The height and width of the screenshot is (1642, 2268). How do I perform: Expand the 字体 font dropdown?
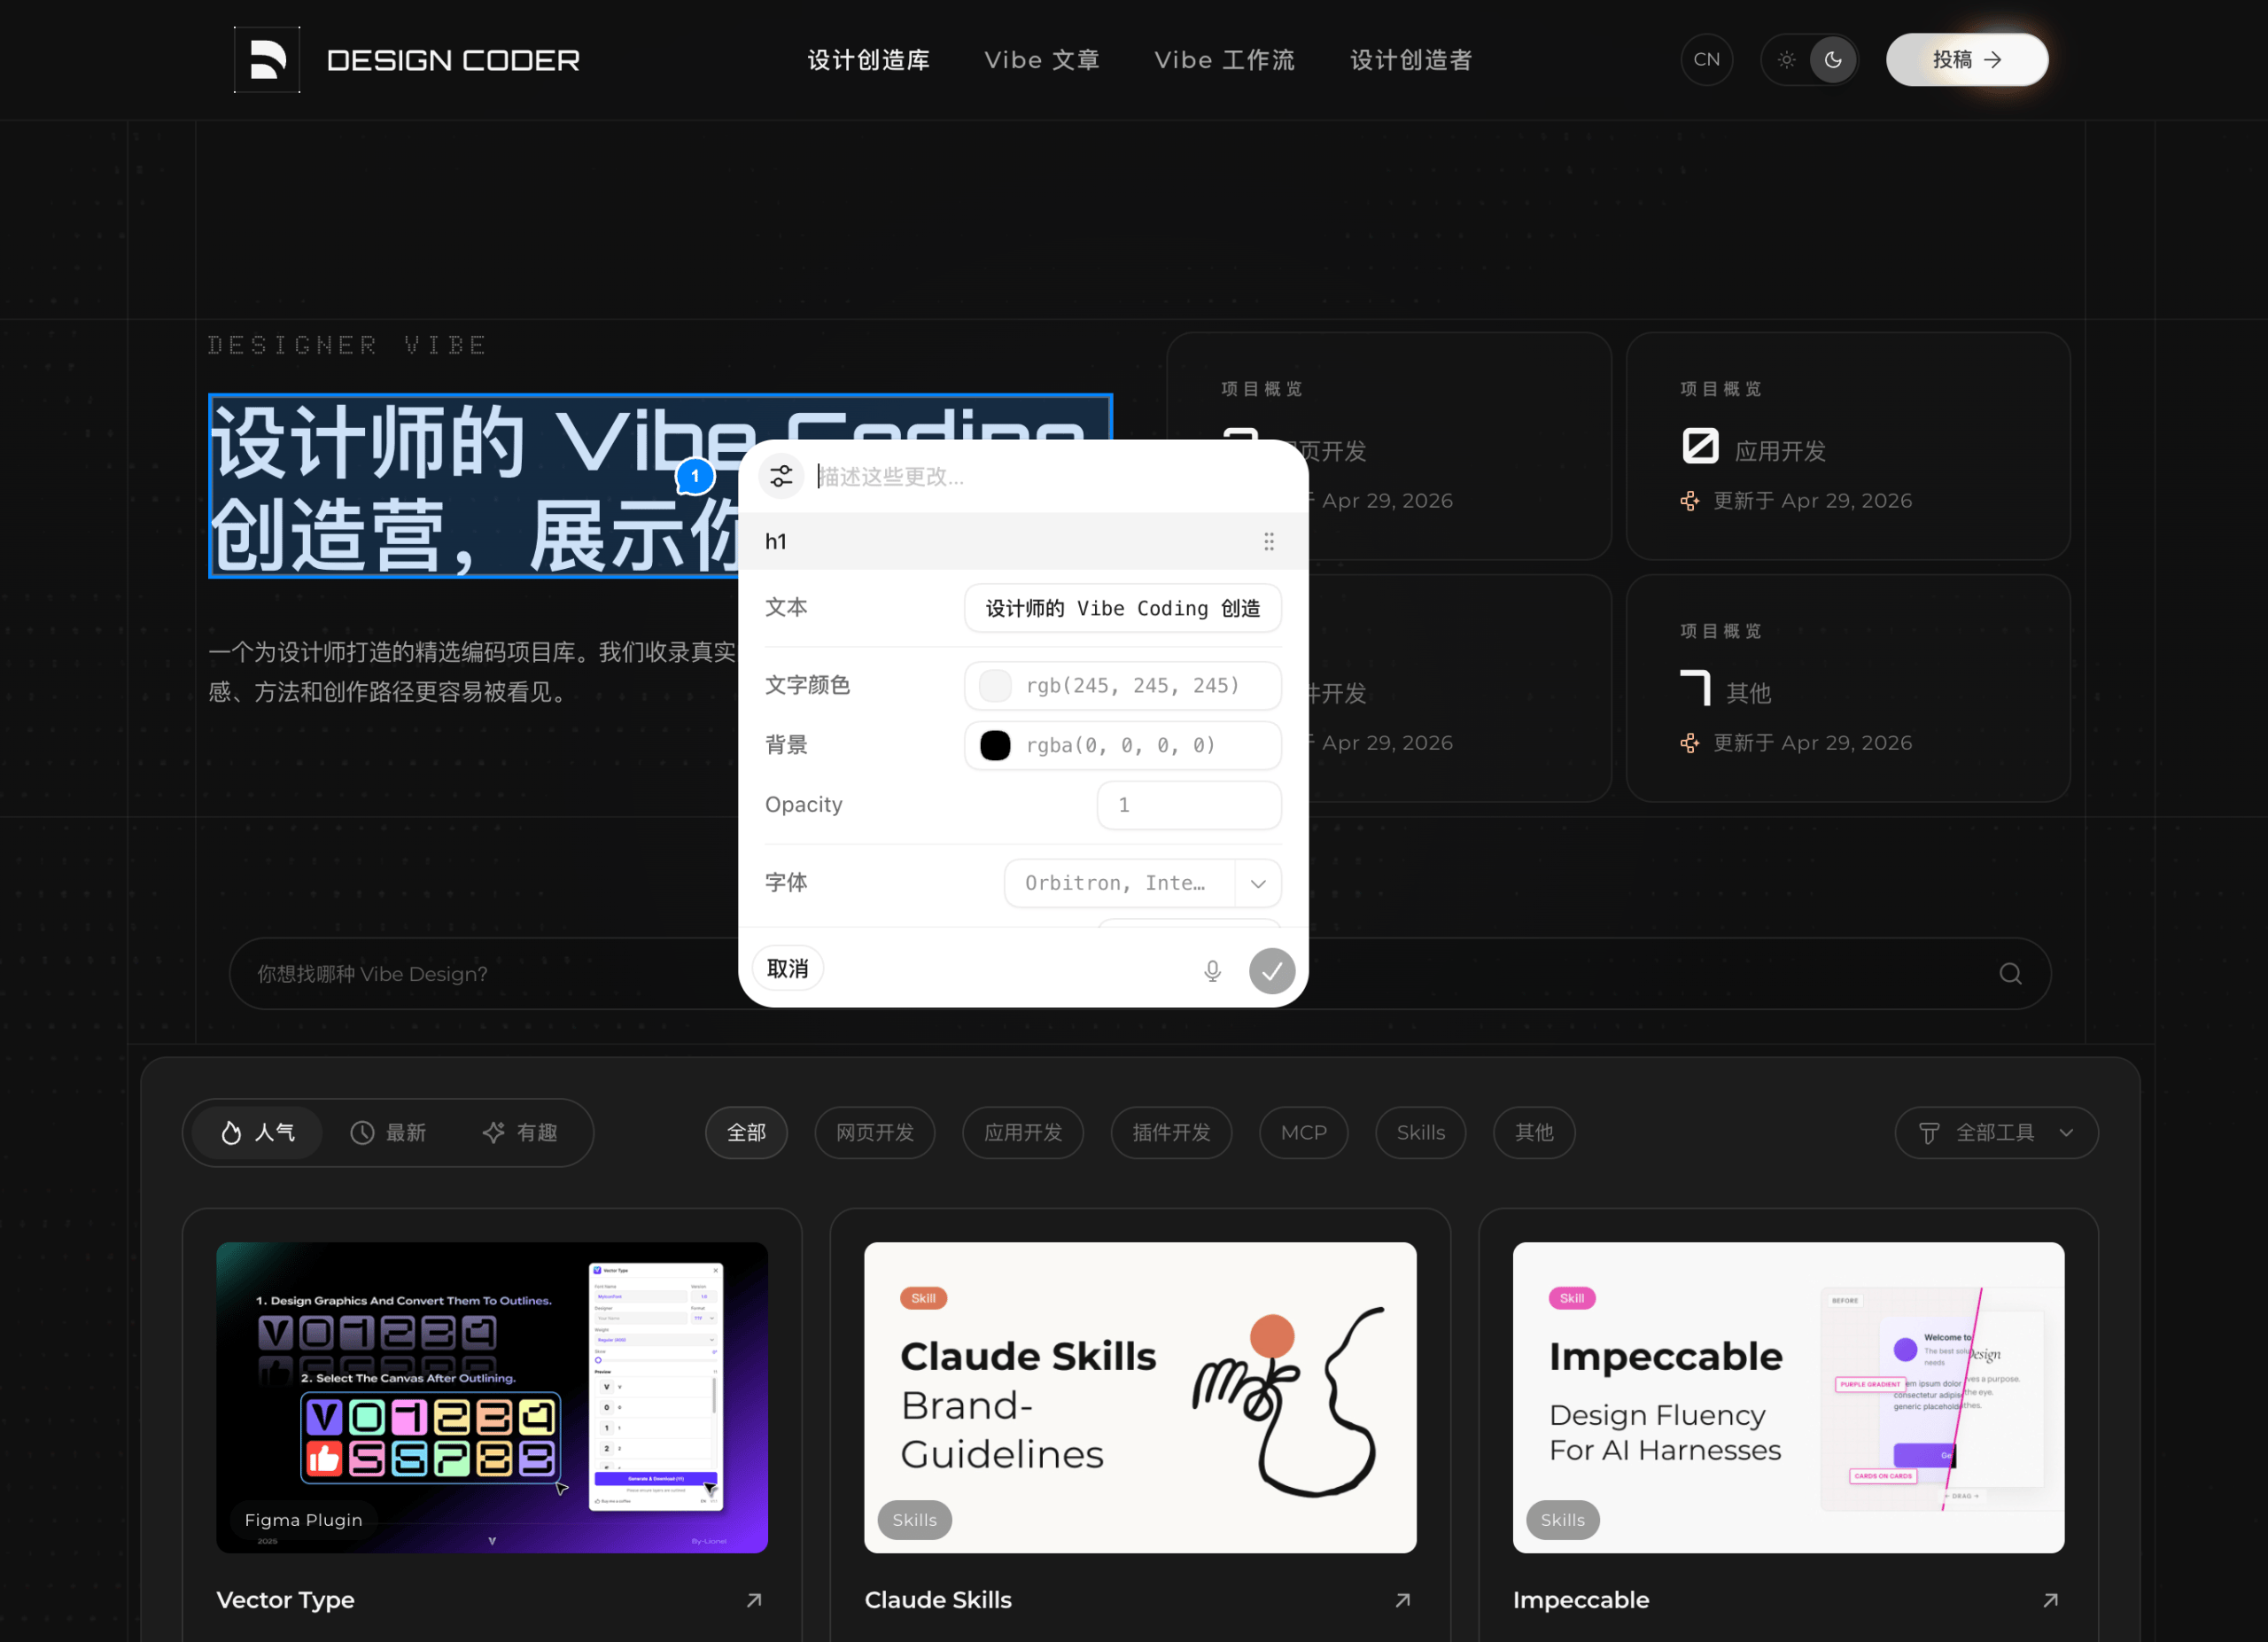click(x=1258, y=883)
